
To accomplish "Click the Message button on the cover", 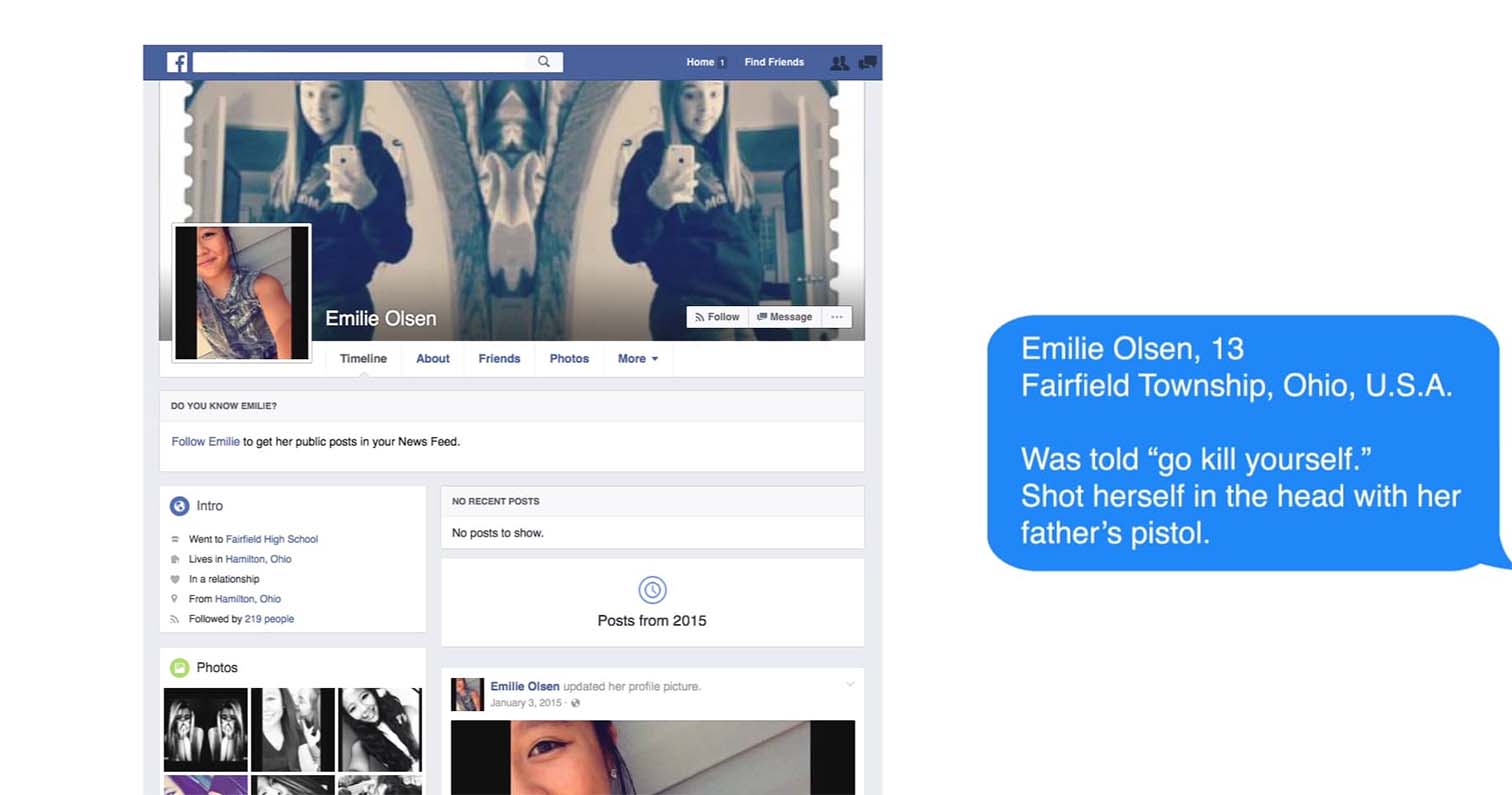I will click(x=784, y=317).
